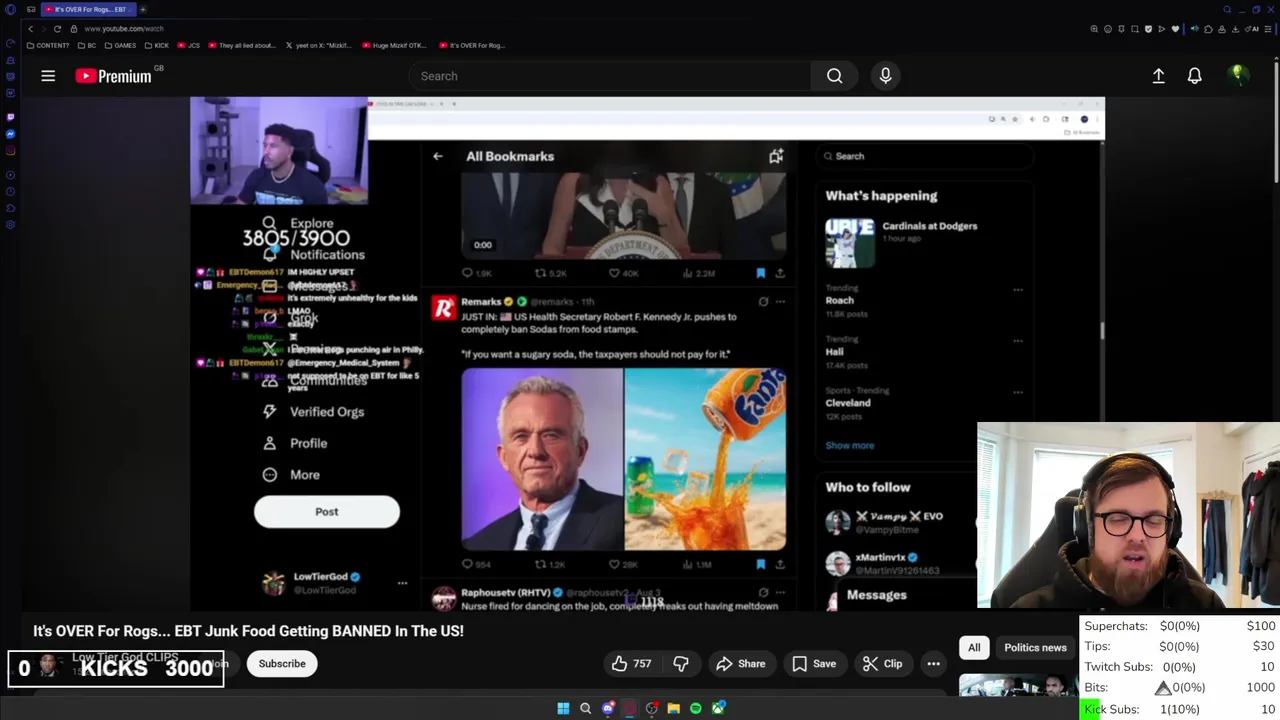Open the browser main menu icon
1280x720 pixels.
[1269, 29]
